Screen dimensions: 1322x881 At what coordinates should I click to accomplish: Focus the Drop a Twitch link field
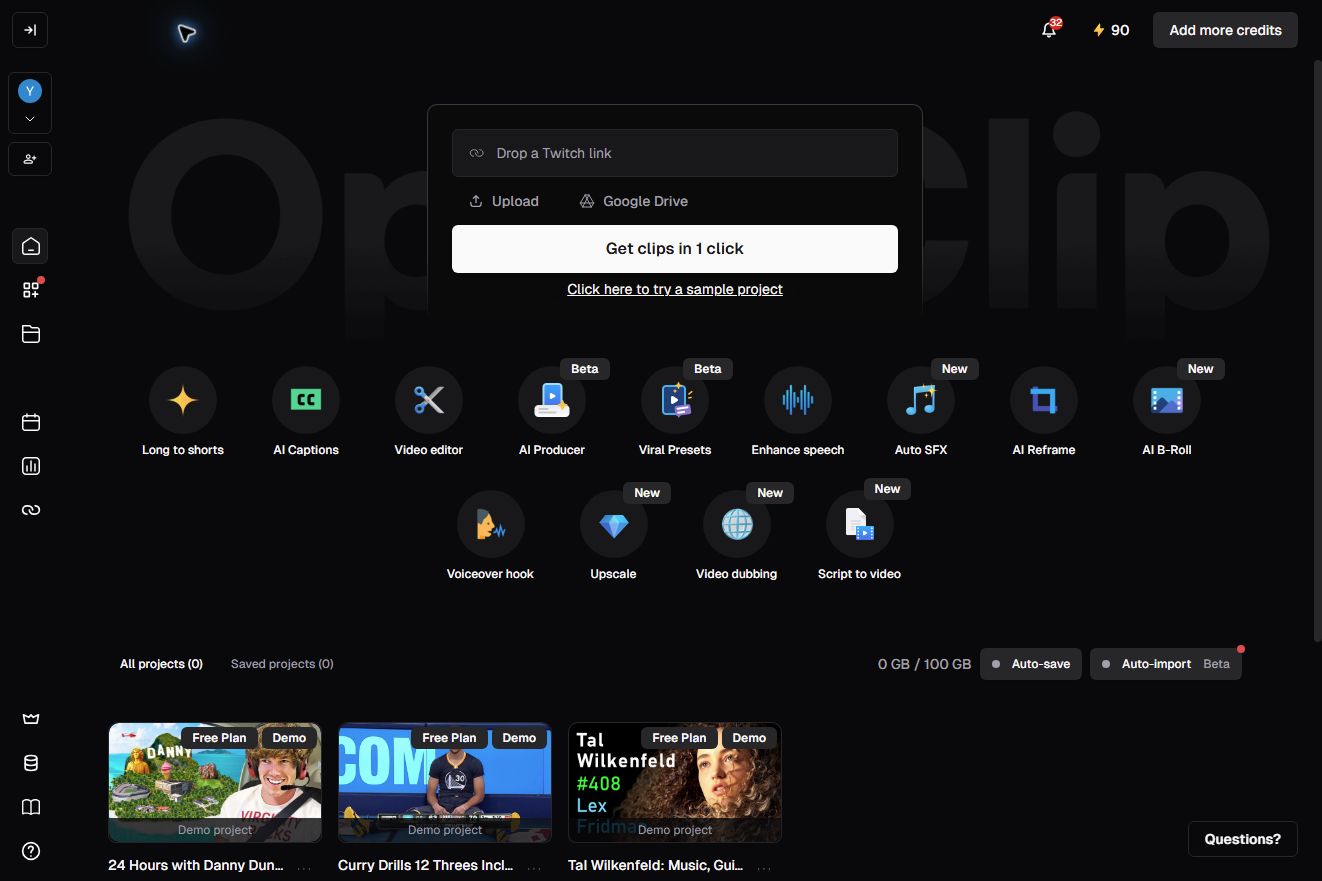[x=675, y=153]
